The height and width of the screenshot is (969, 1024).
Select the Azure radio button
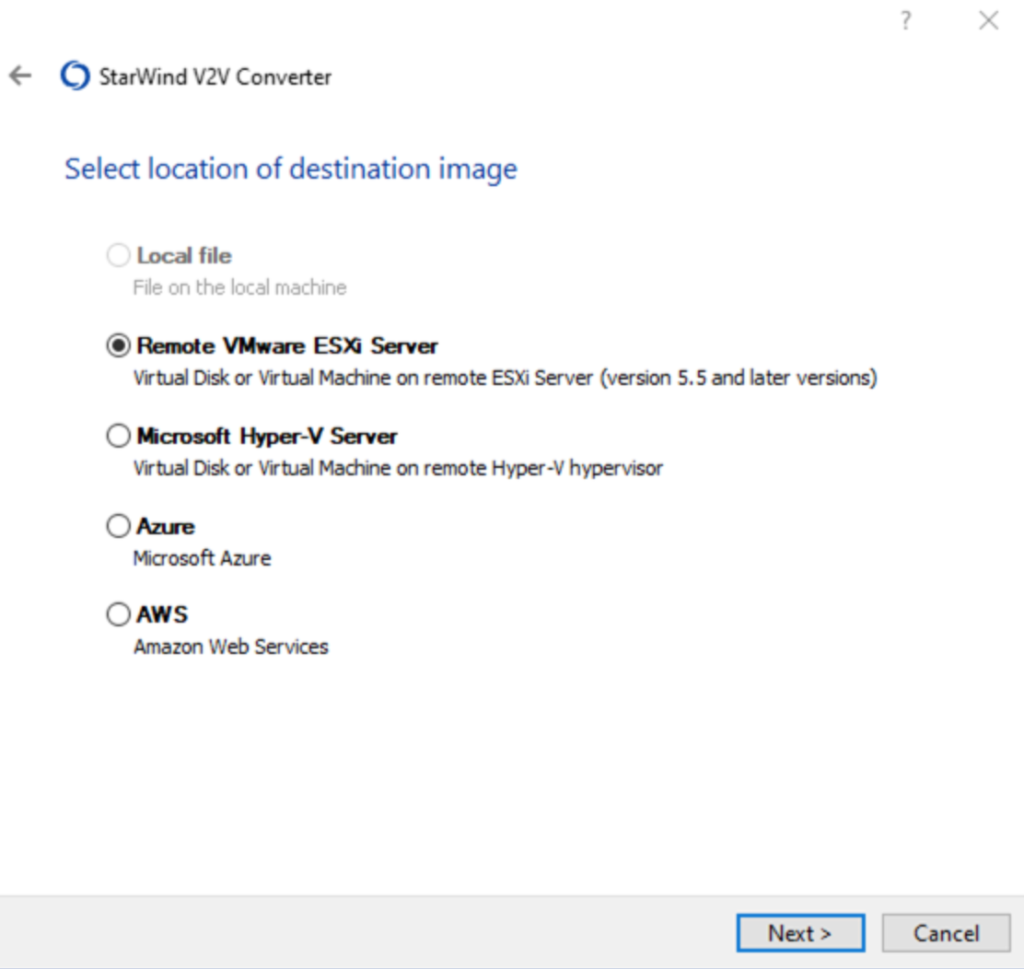[x=118, y=526]
